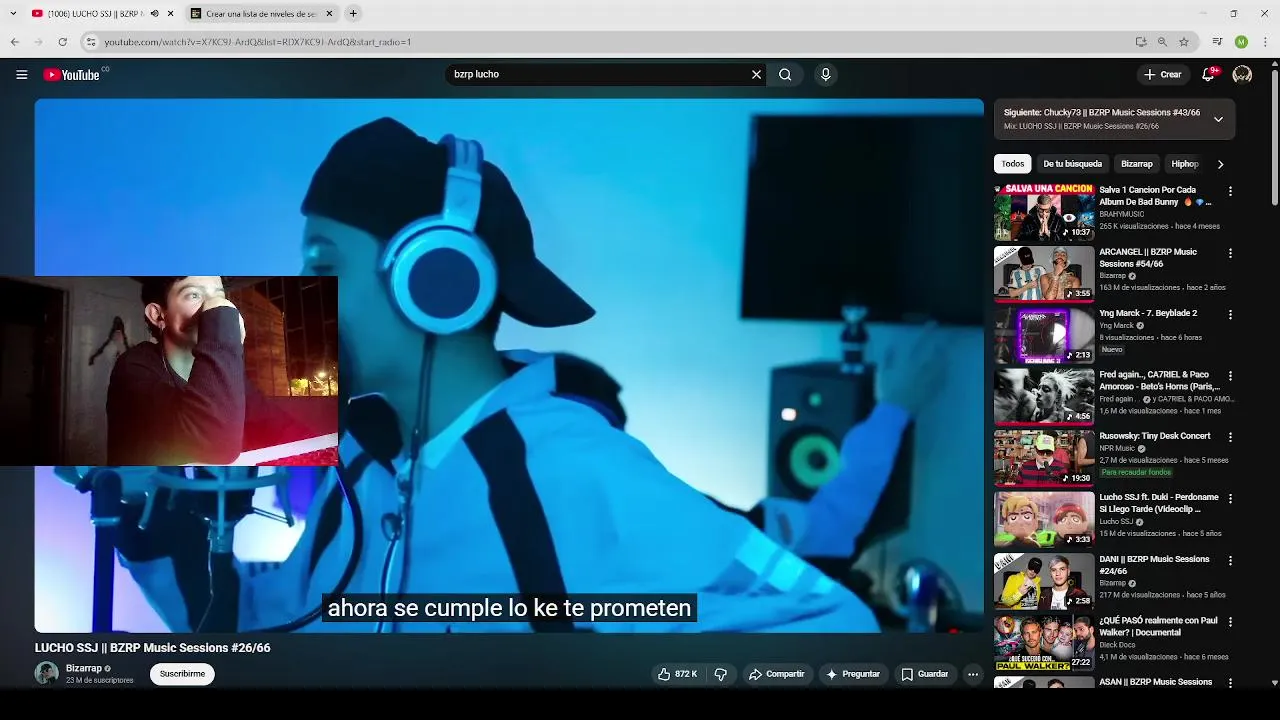The height and width of the screenshot is (720, 1280).
Task: Open the DANI || BZRP Music Sessions title
Action: click(x=1154, y=565)
